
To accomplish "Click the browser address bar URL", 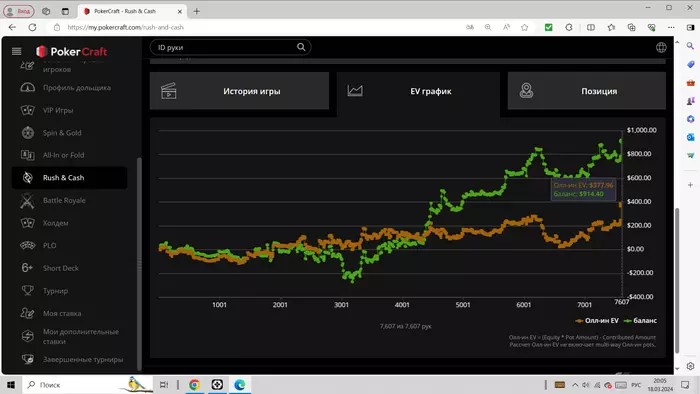I will click(x=125, y=27).
